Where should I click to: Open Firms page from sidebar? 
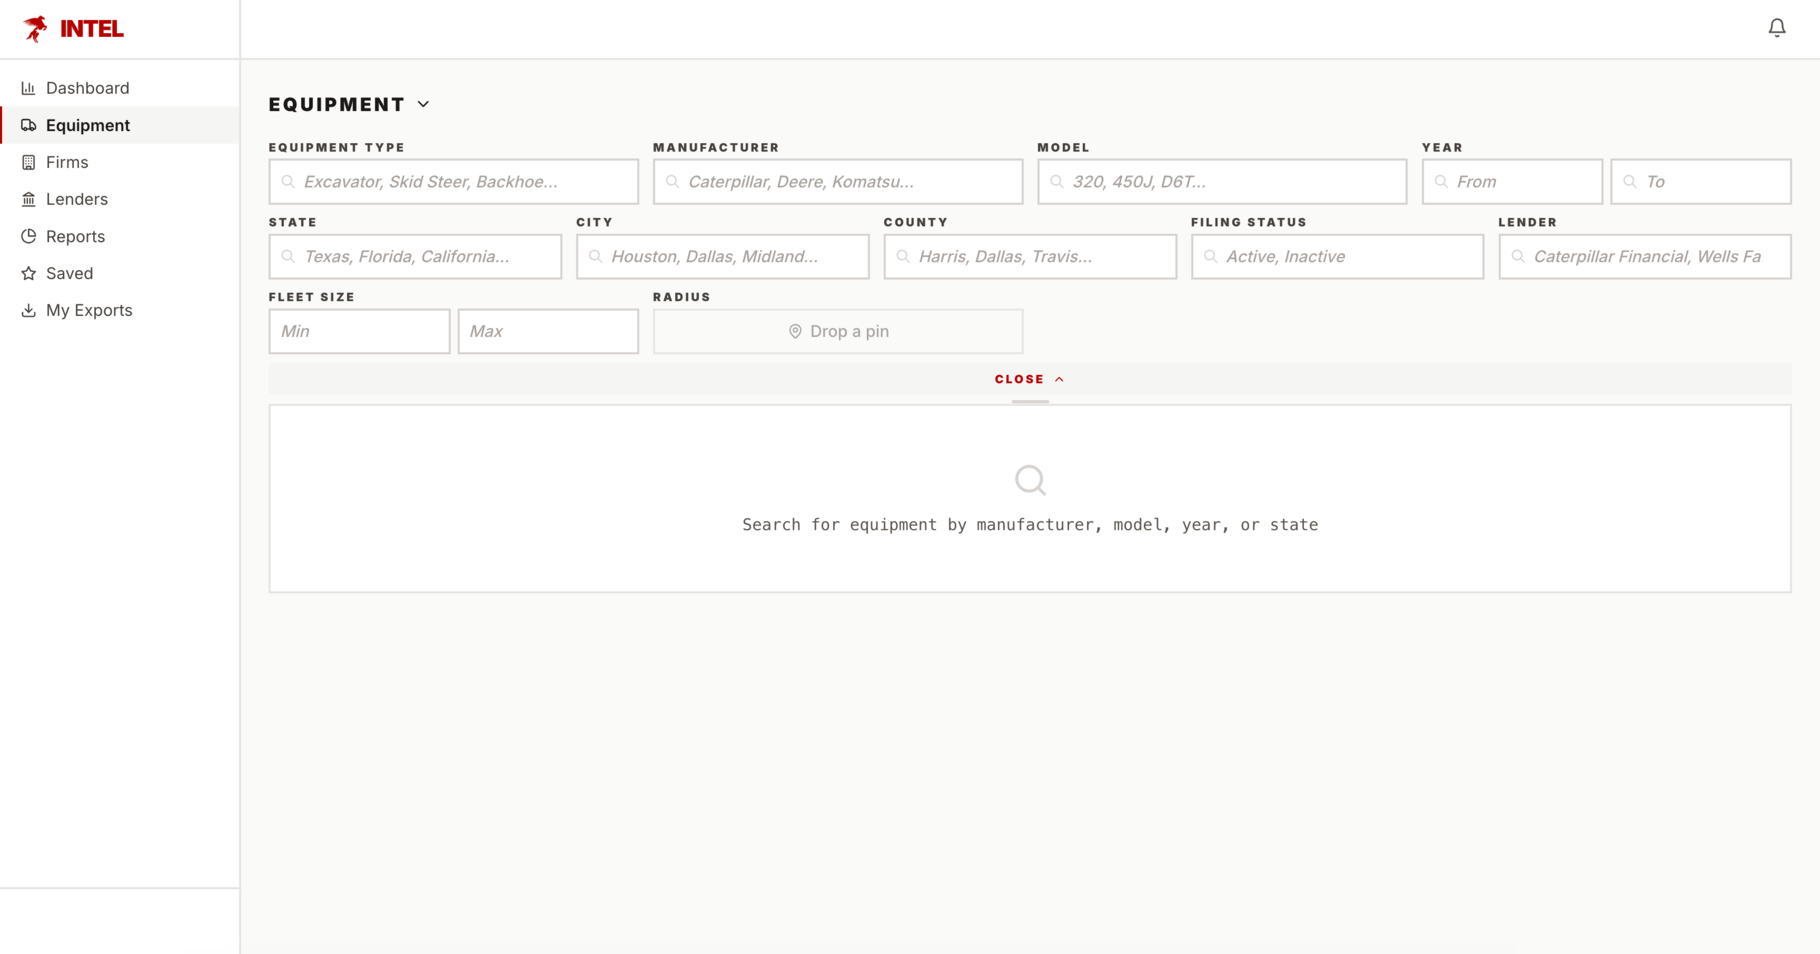[x=120, y=162]
